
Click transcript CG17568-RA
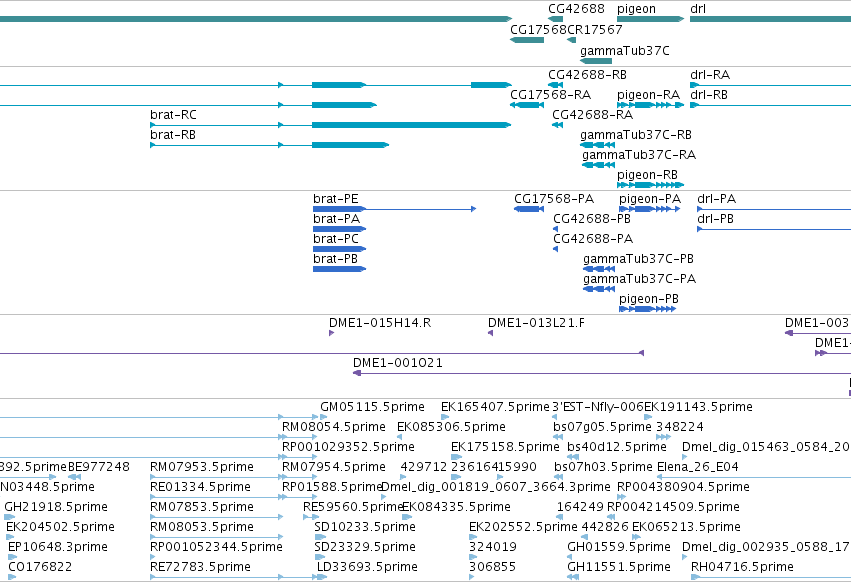(x=550, y=95)
